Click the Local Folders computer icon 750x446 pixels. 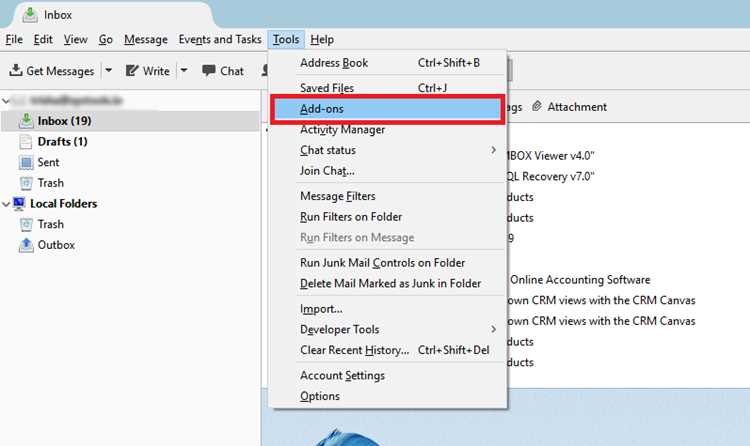19,204
